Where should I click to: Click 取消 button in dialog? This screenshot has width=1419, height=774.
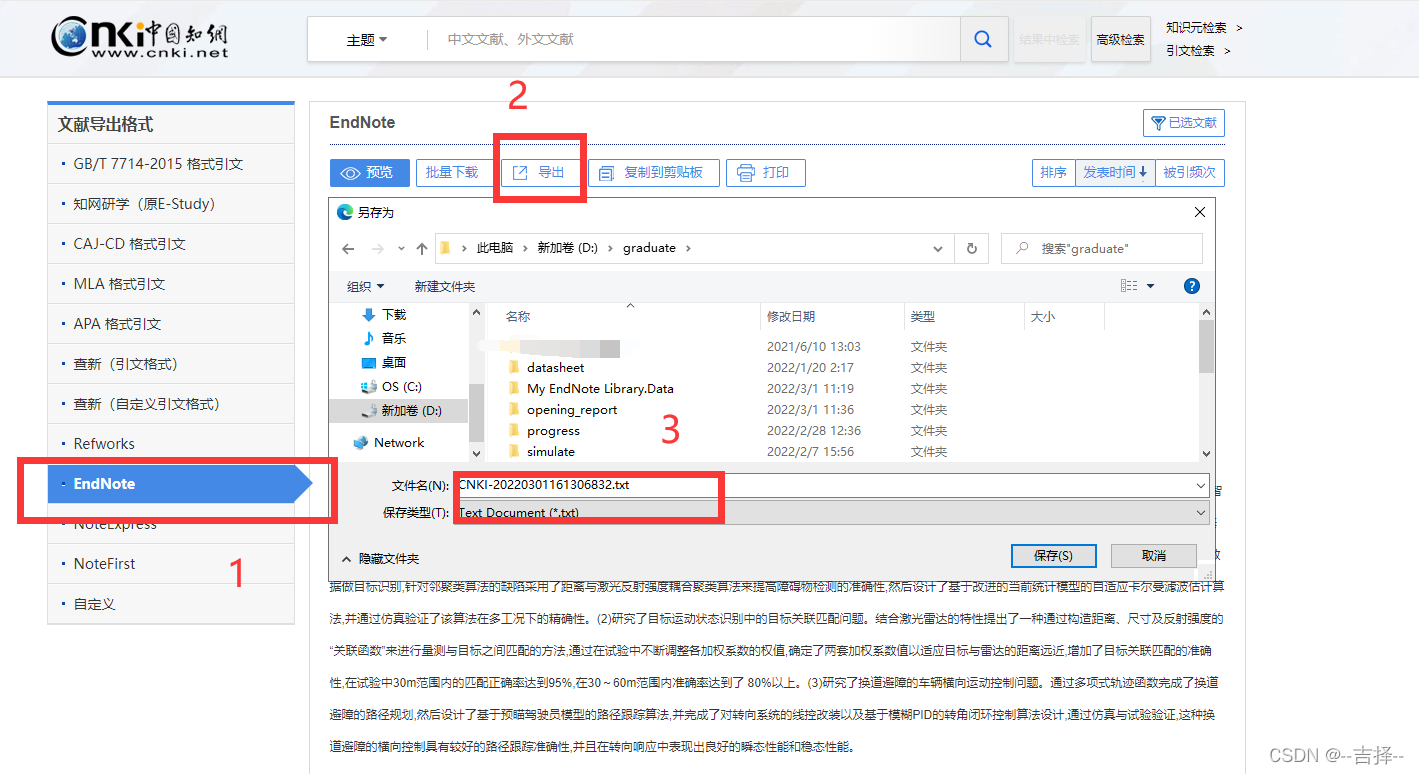click(x=1154, y=555)
